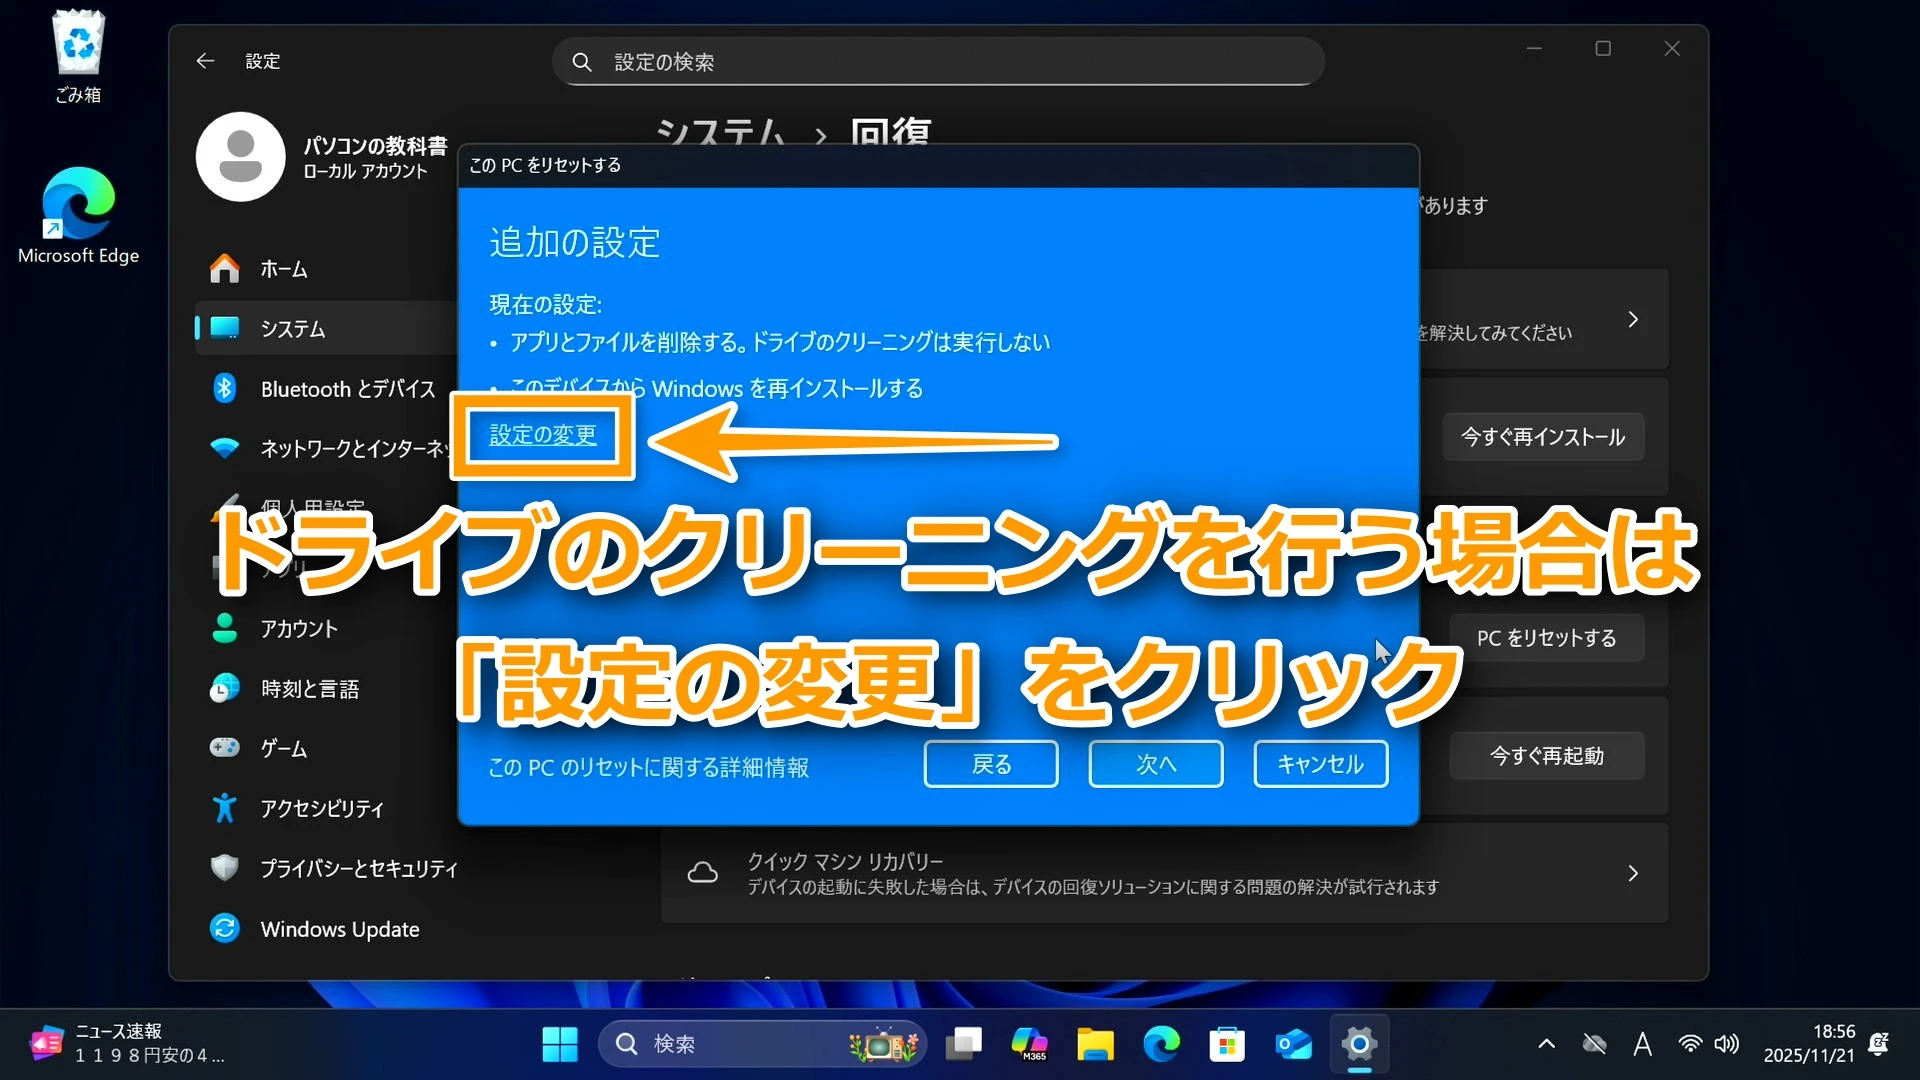This screenshot has width=1920, height=1080.
Task: Open File Explorer from the taskbar
Action: coord(1095,1044)
